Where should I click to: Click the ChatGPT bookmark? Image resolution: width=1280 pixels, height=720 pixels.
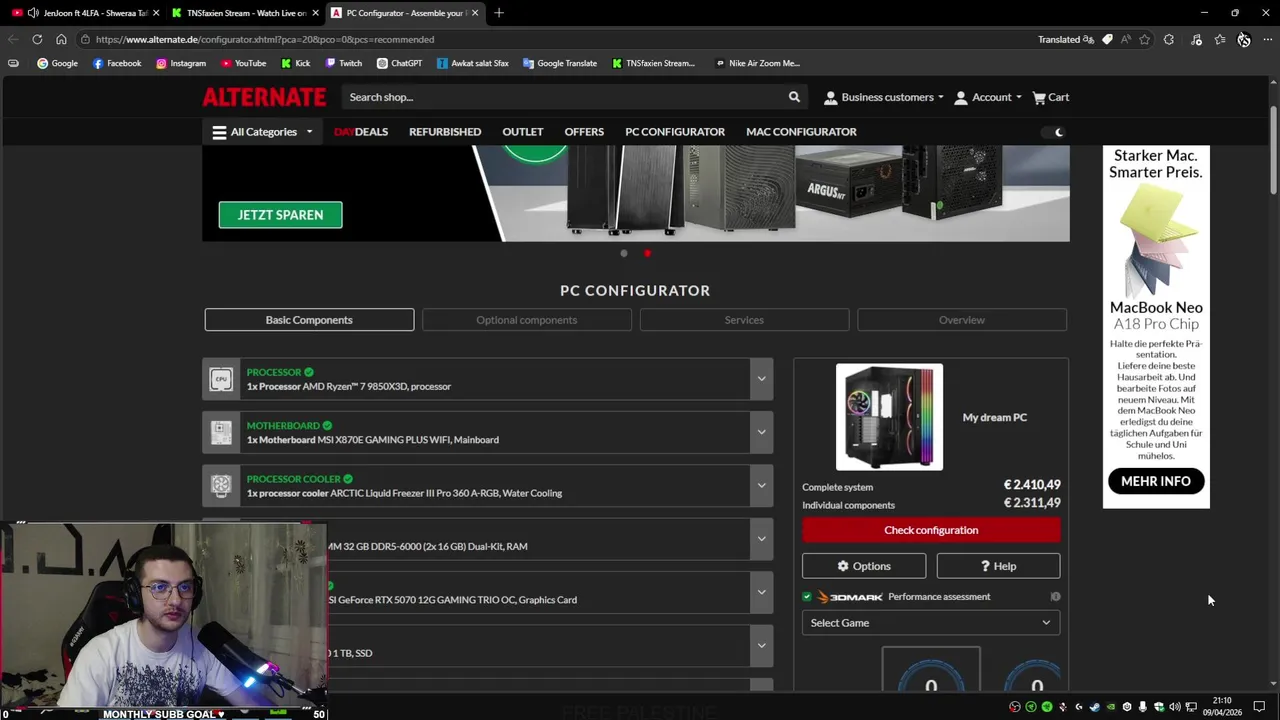(x=399, y=63)
